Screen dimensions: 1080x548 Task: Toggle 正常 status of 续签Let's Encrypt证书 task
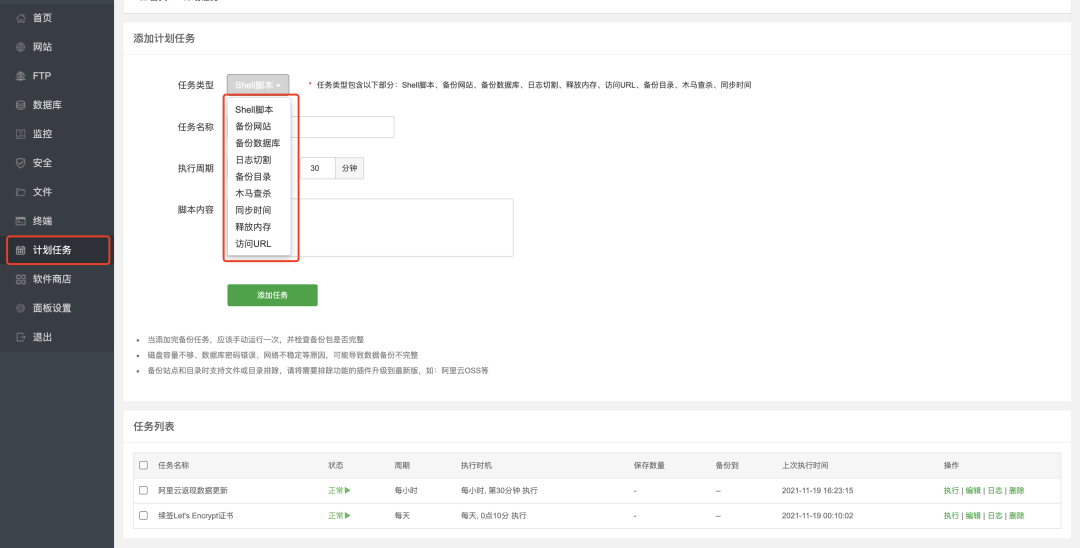point(339,515)
